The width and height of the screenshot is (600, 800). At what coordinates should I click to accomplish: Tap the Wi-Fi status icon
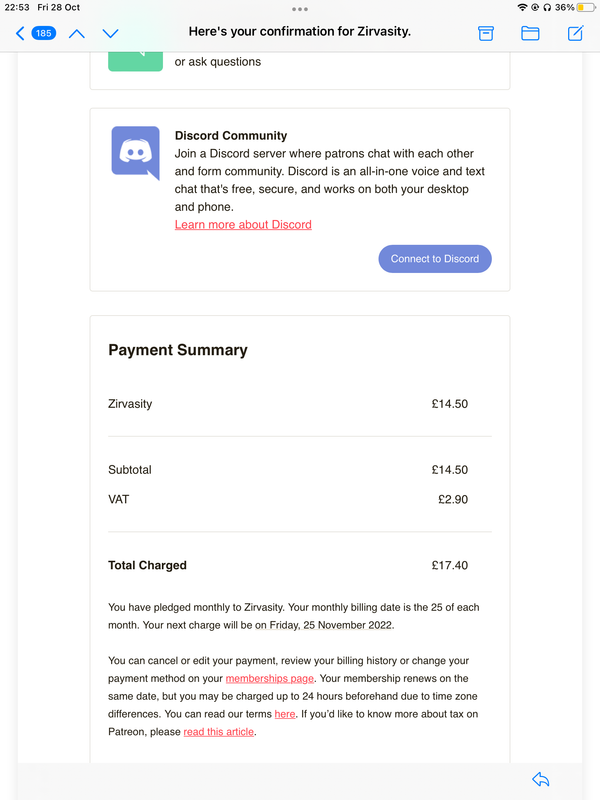(522, 8)
